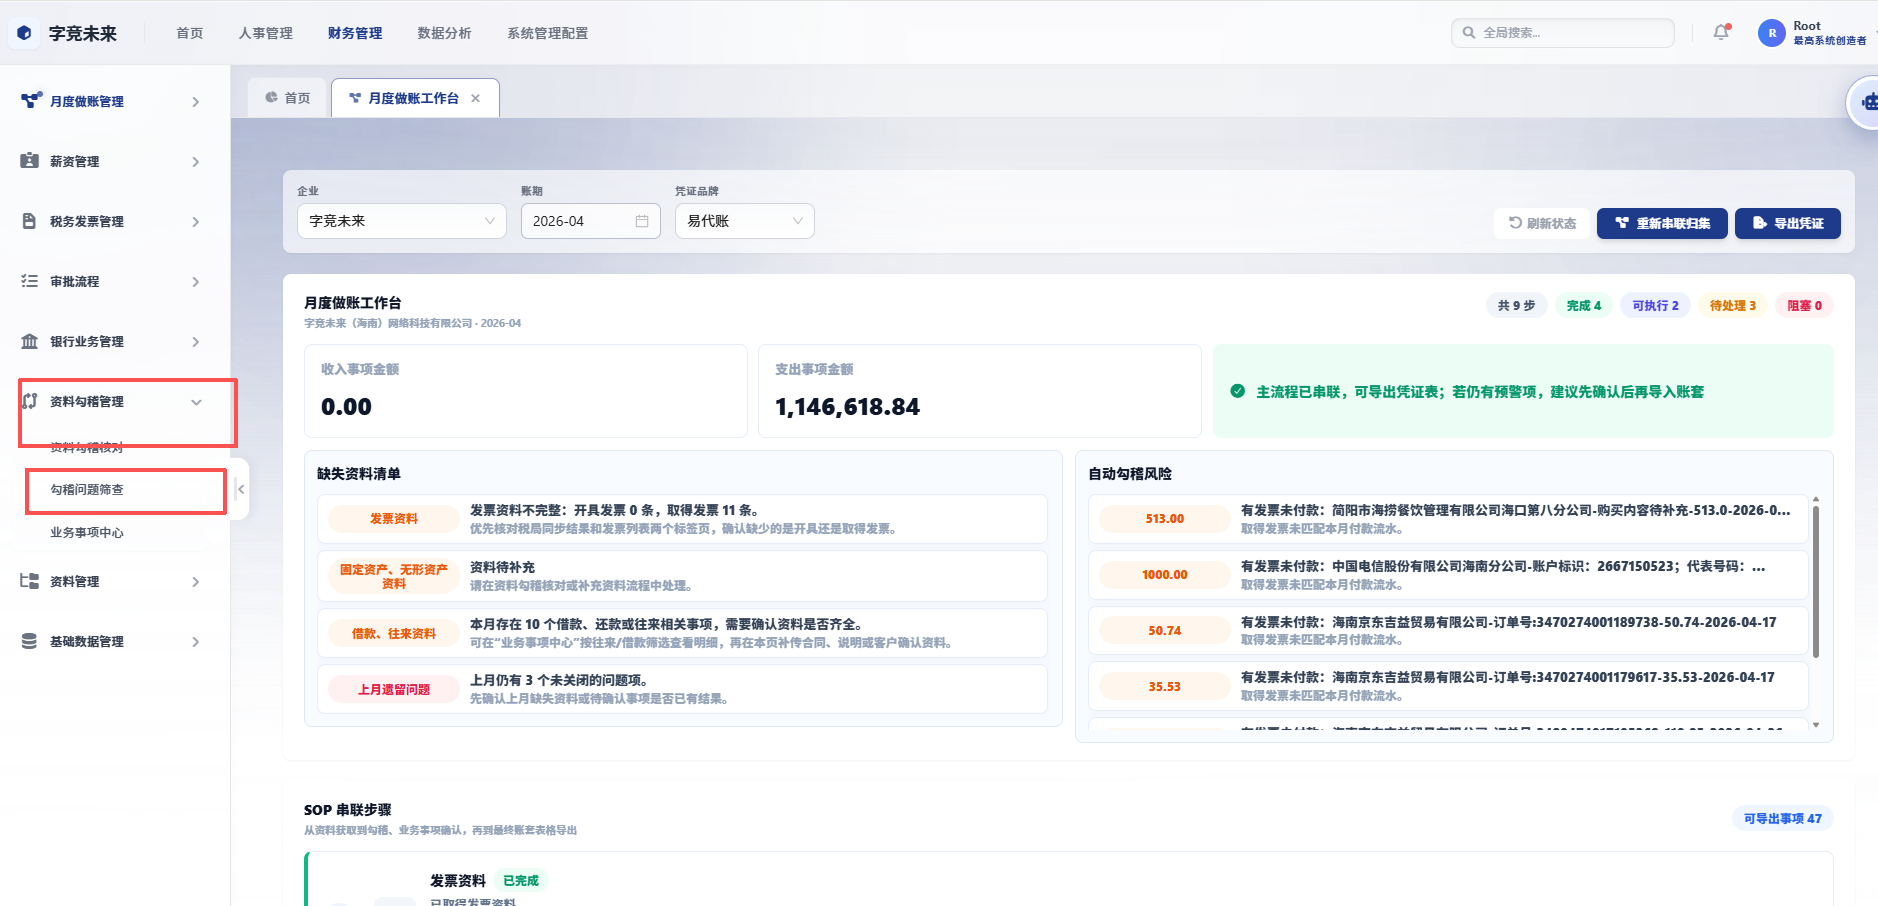This screenshot has width=1878, height=906.
Task: Click the 1000.00 risk amount
Action: coord(1165,575)
